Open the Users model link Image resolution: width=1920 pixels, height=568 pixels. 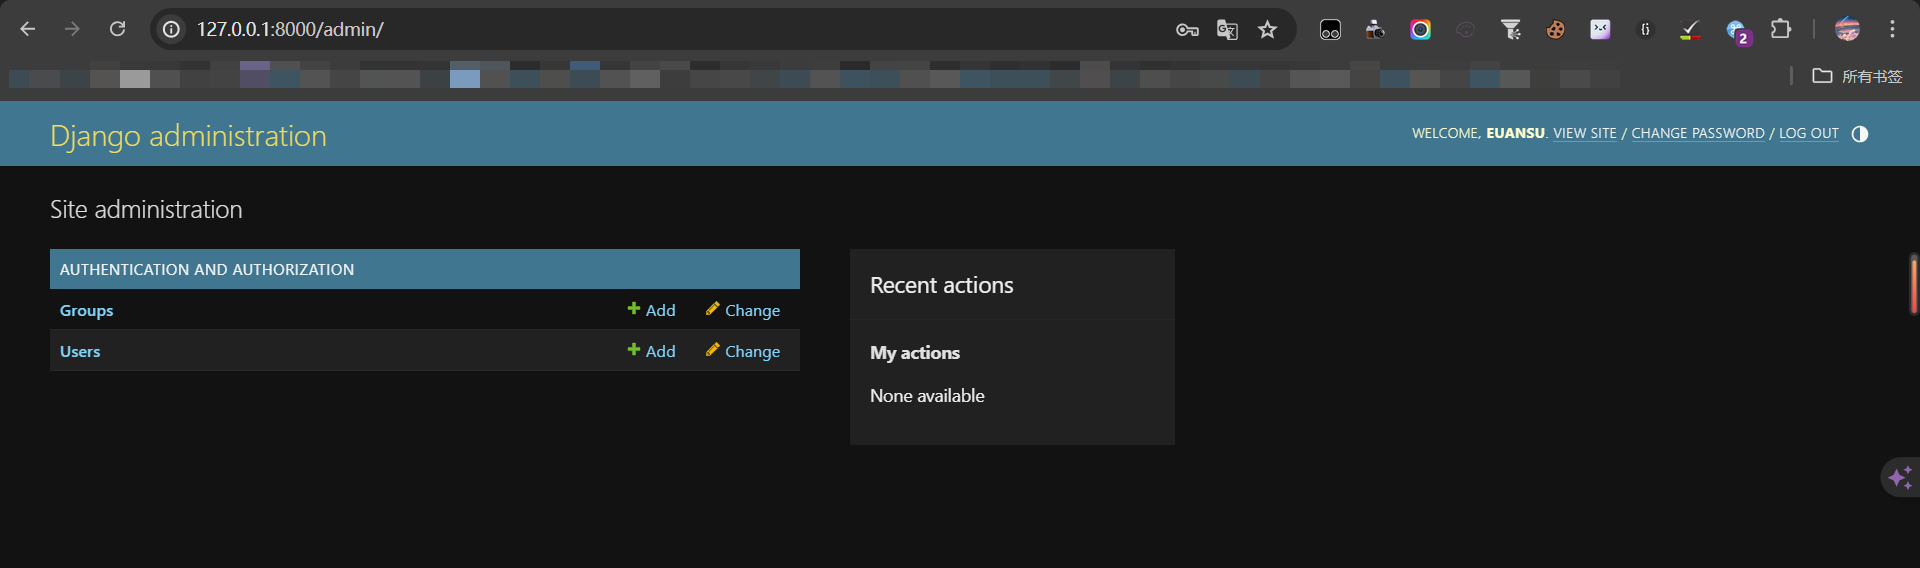coord(80,352)
